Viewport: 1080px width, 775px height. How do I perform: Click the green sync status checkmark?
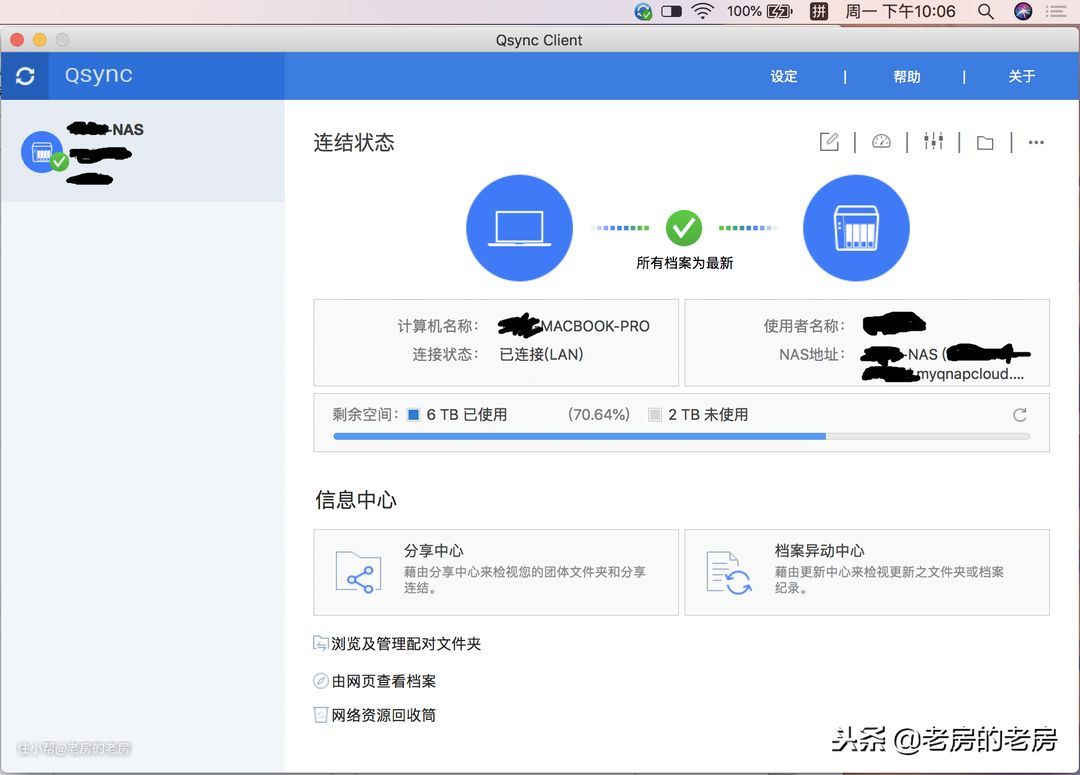point(684,228)
